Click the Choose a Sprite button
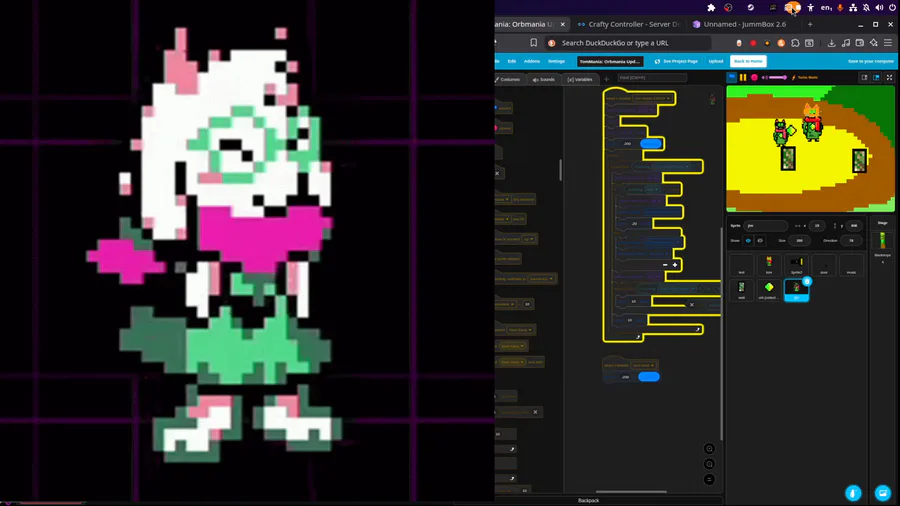The width and height of the screenshot is (900, 506). tap(853, 493)
